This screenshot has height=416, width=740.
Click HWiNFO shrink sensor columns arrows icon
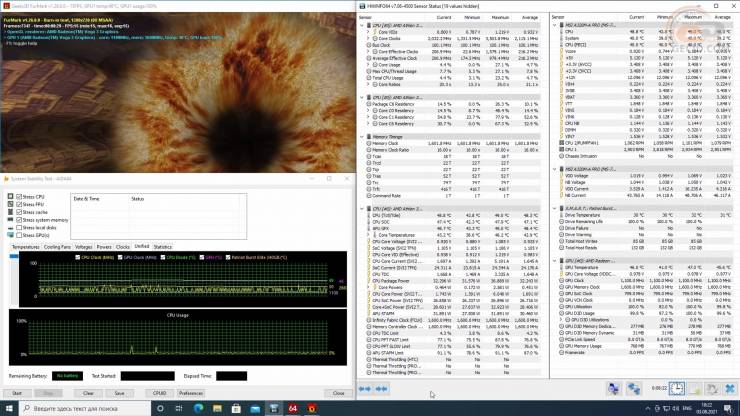(381, 389)
